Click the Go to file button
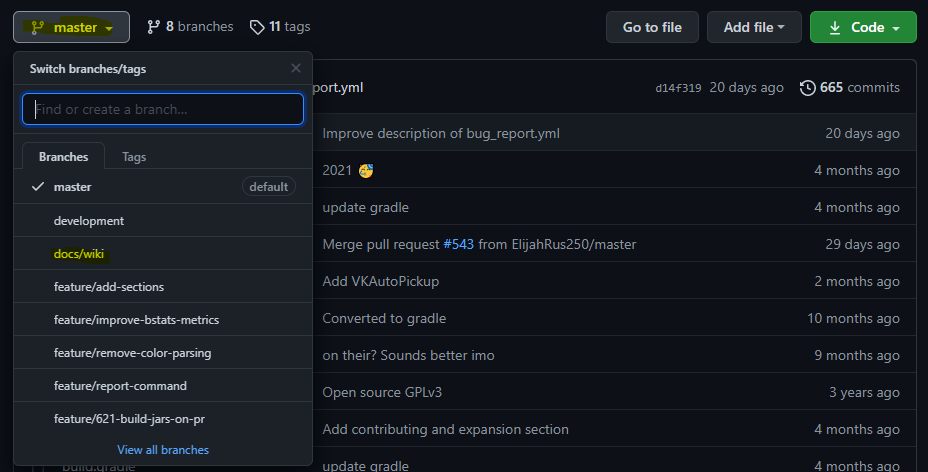This screenshot has width=928, height=472. [652, 27]
